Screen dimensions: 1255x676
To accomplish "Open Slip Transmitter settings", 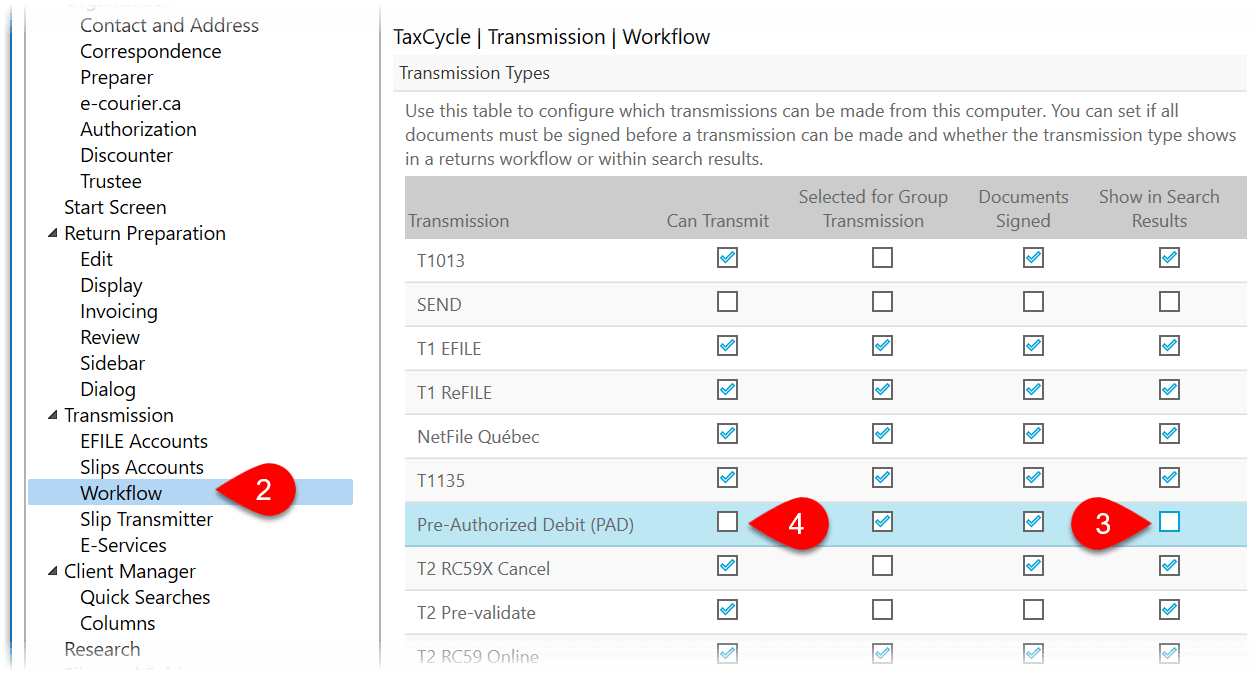I will 146,519.
